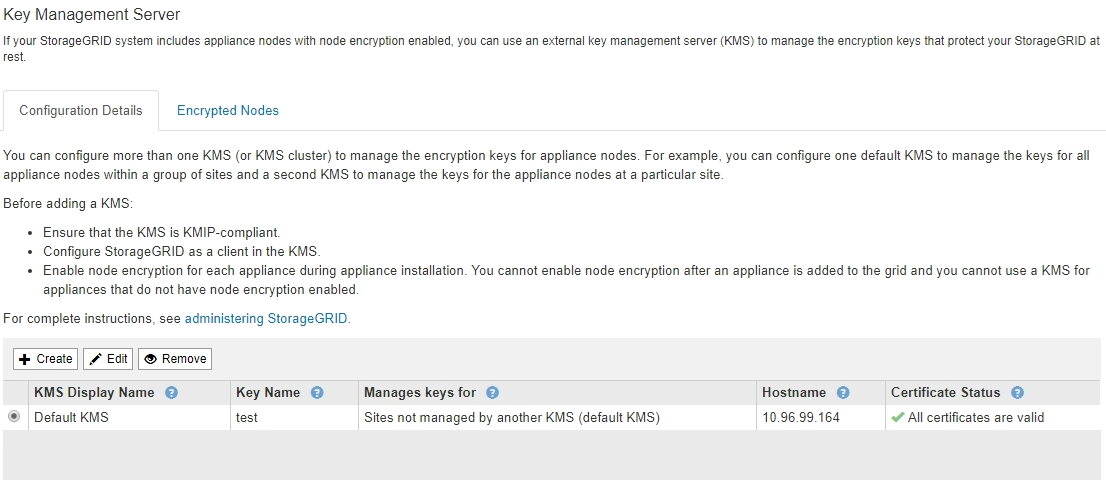1106x487 pixels.
Task: Select the Default KMS radio button
Action: click(14, 418)
